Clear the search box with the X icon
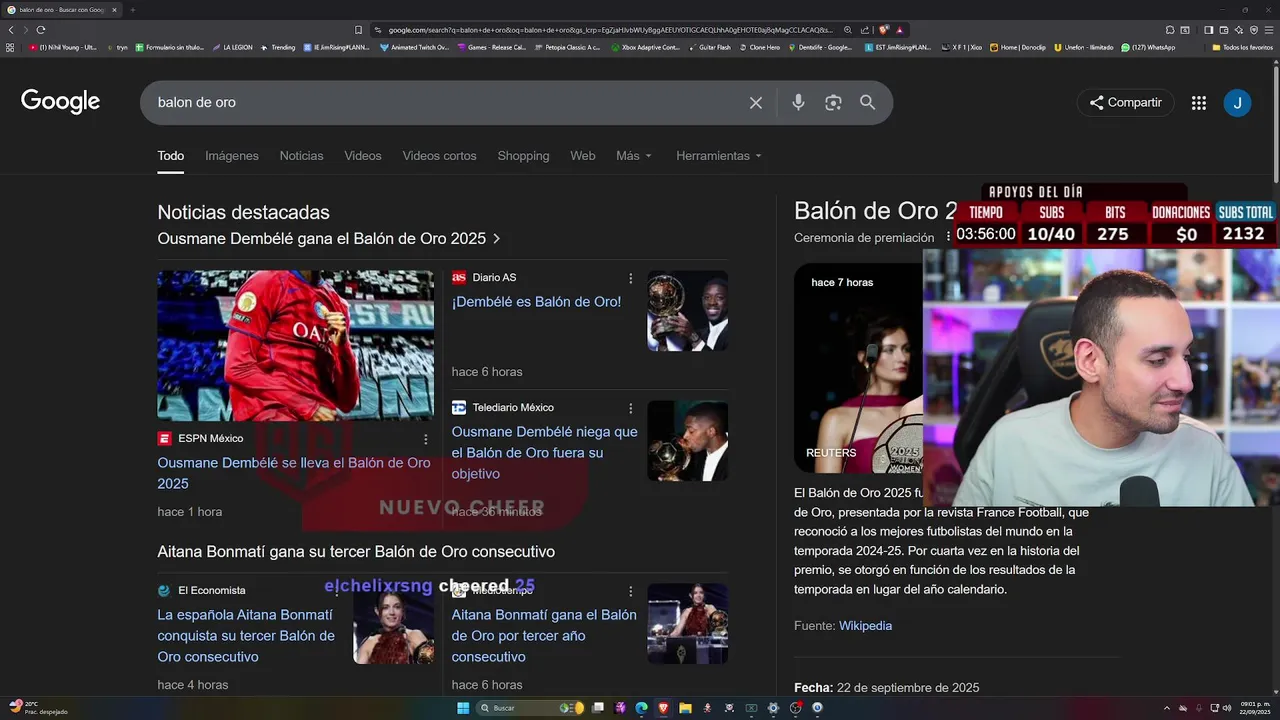 pos(756,103)
